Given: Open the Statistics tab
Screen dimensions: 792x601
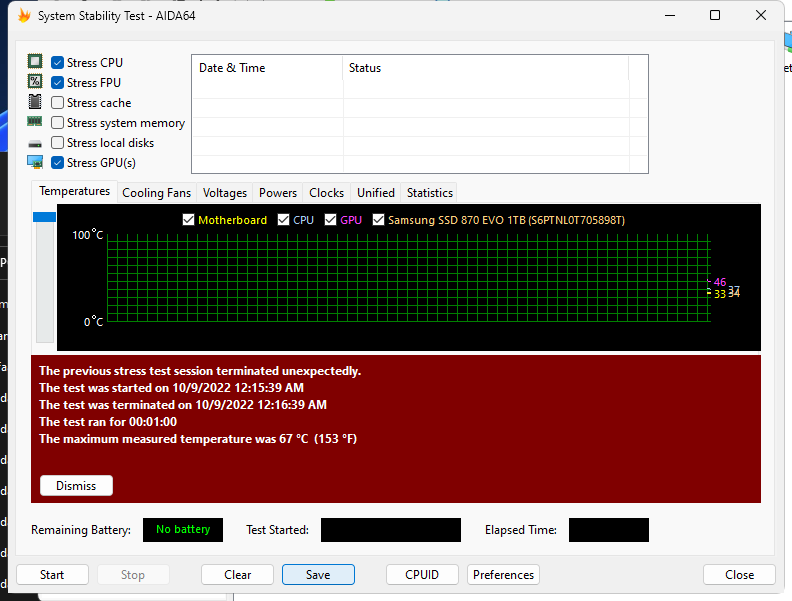Looking at the screenshot, I should tap(430, 193).
